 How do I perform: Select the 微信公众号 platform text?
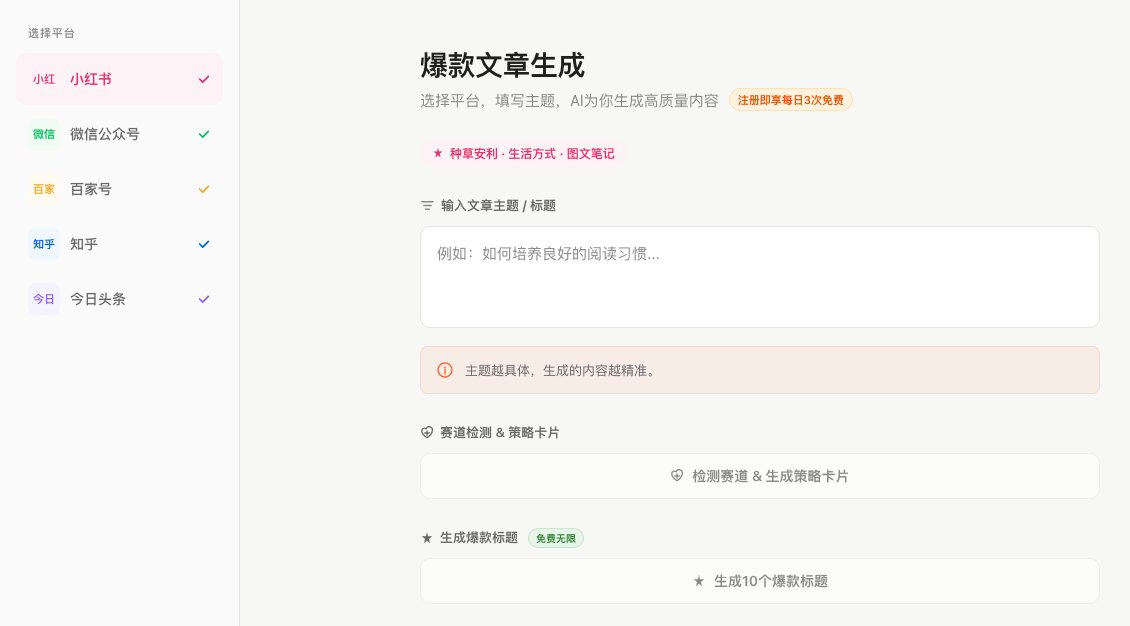104,134
